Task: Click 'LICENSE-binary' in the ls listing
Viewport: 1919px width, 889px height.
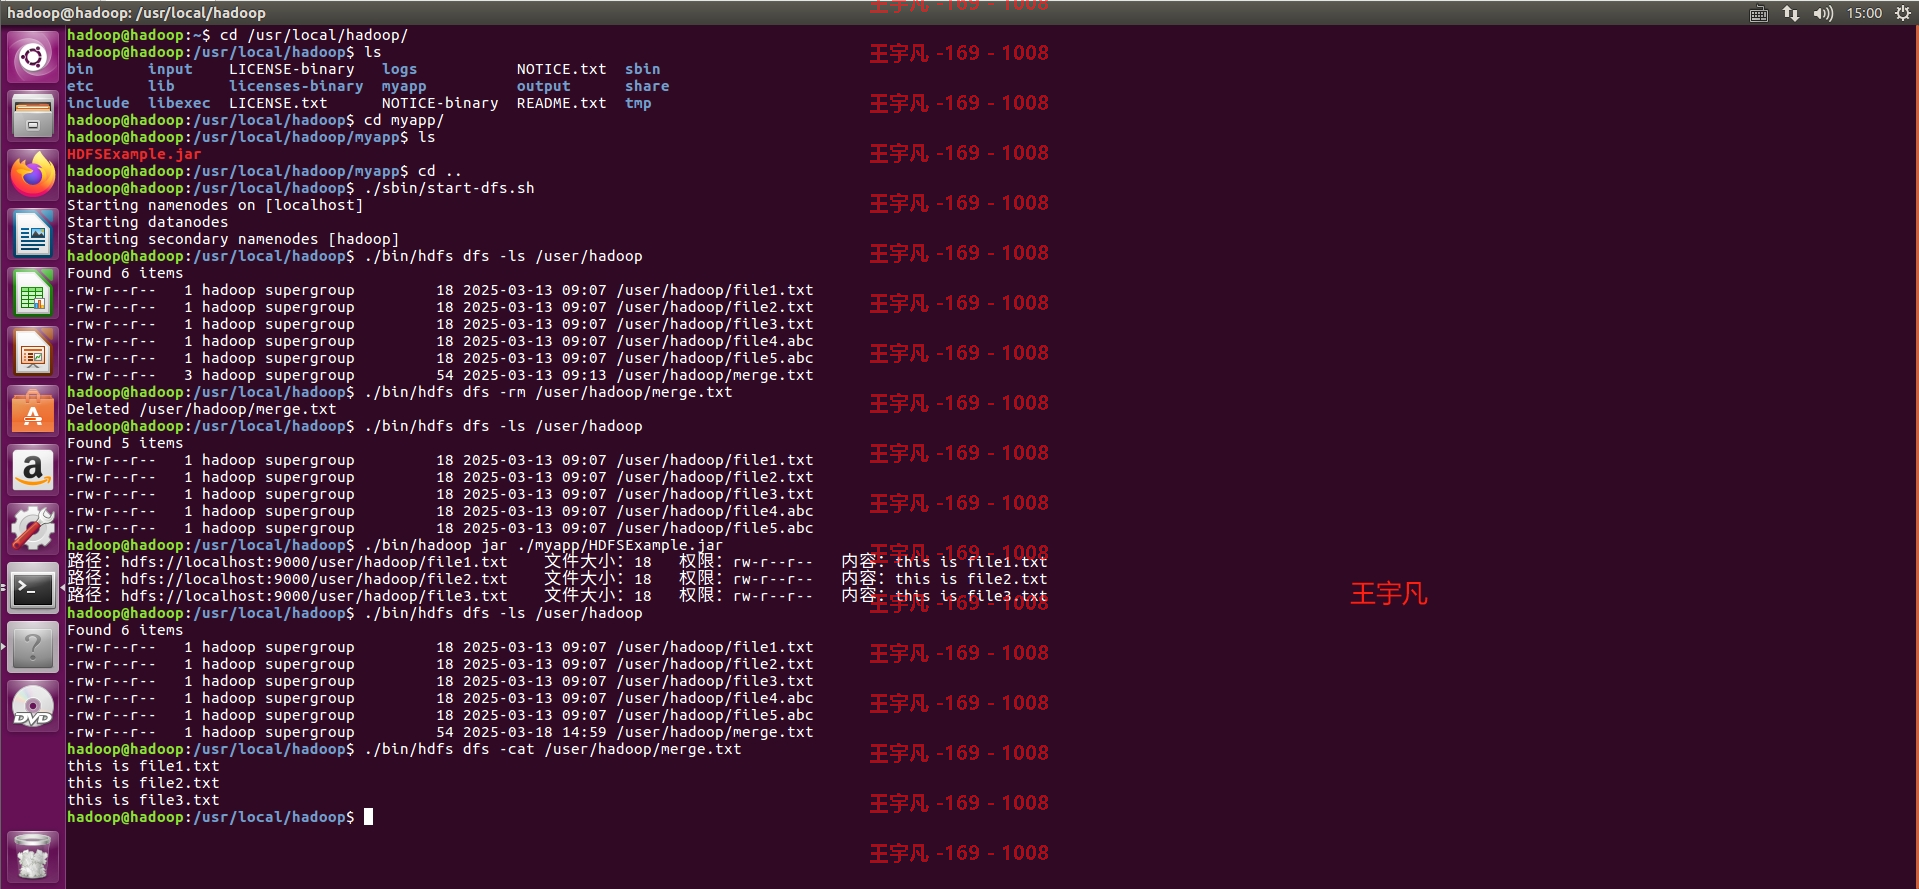Action: pos(291,69)
